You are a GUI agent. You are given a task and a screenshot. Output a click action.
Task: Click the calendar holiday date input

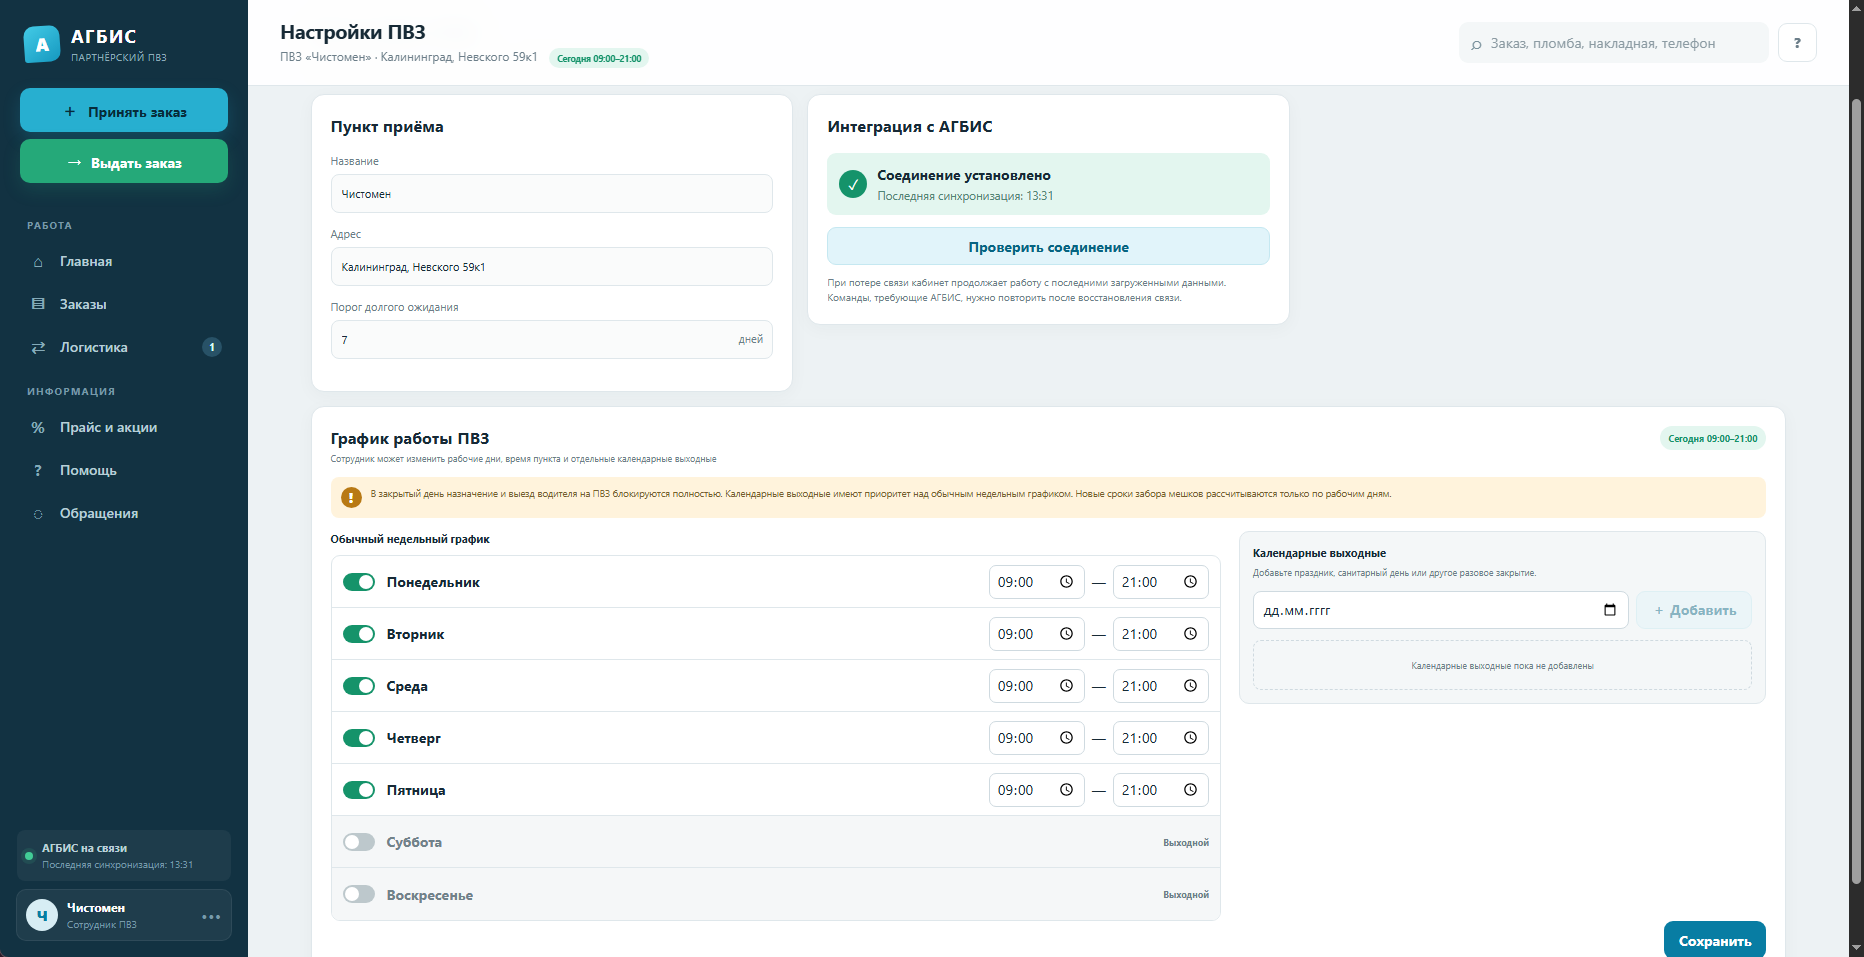tap(1440, 610)
